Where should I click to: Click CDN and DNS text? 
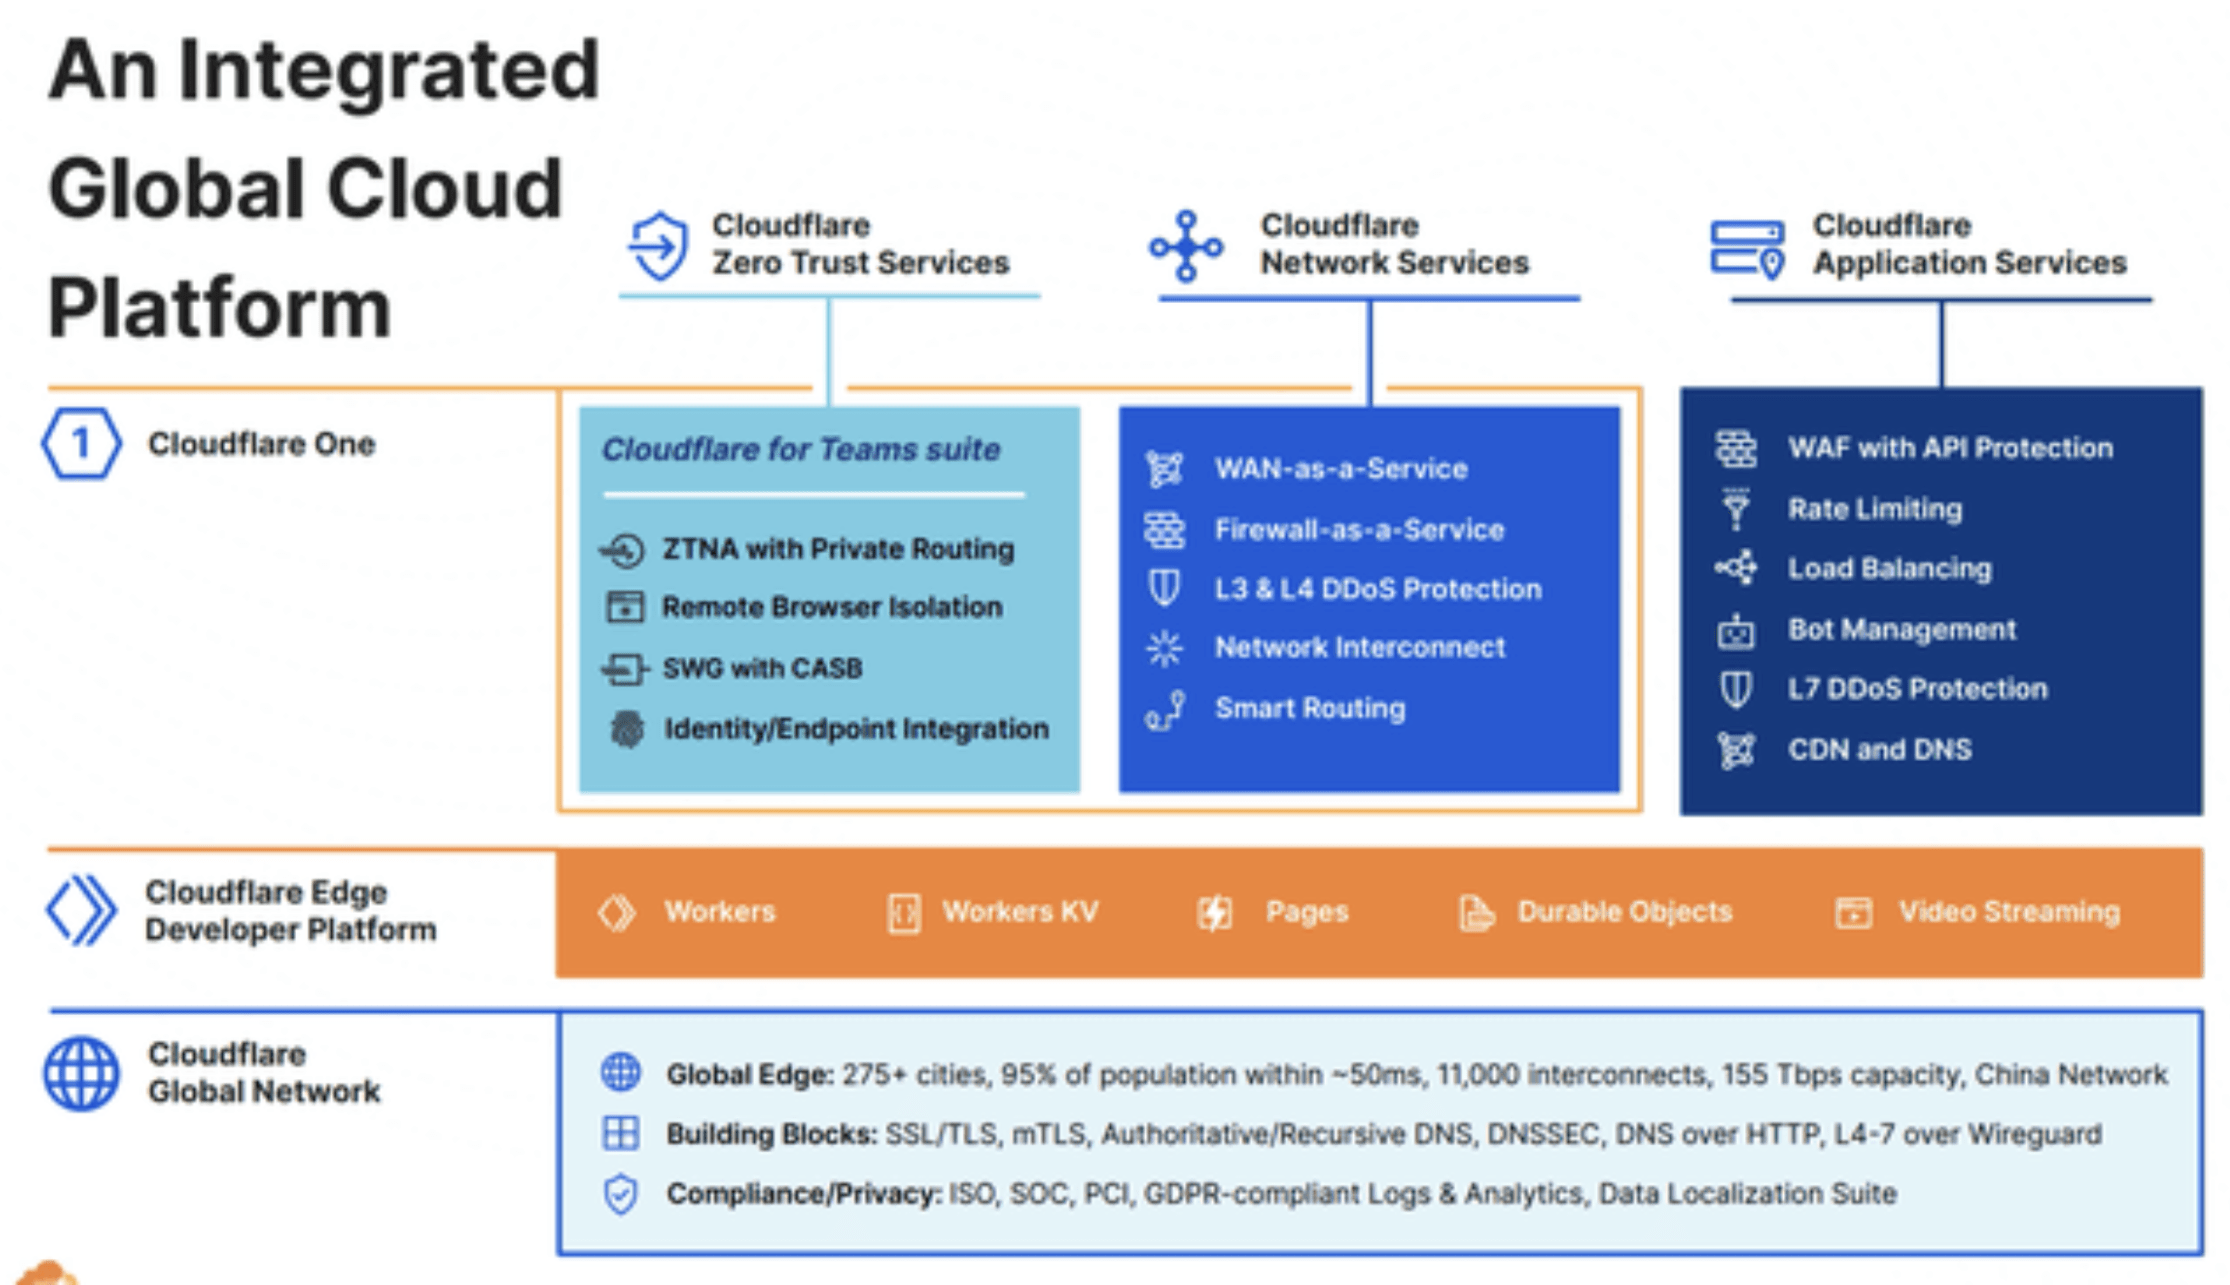point(1880,750)
